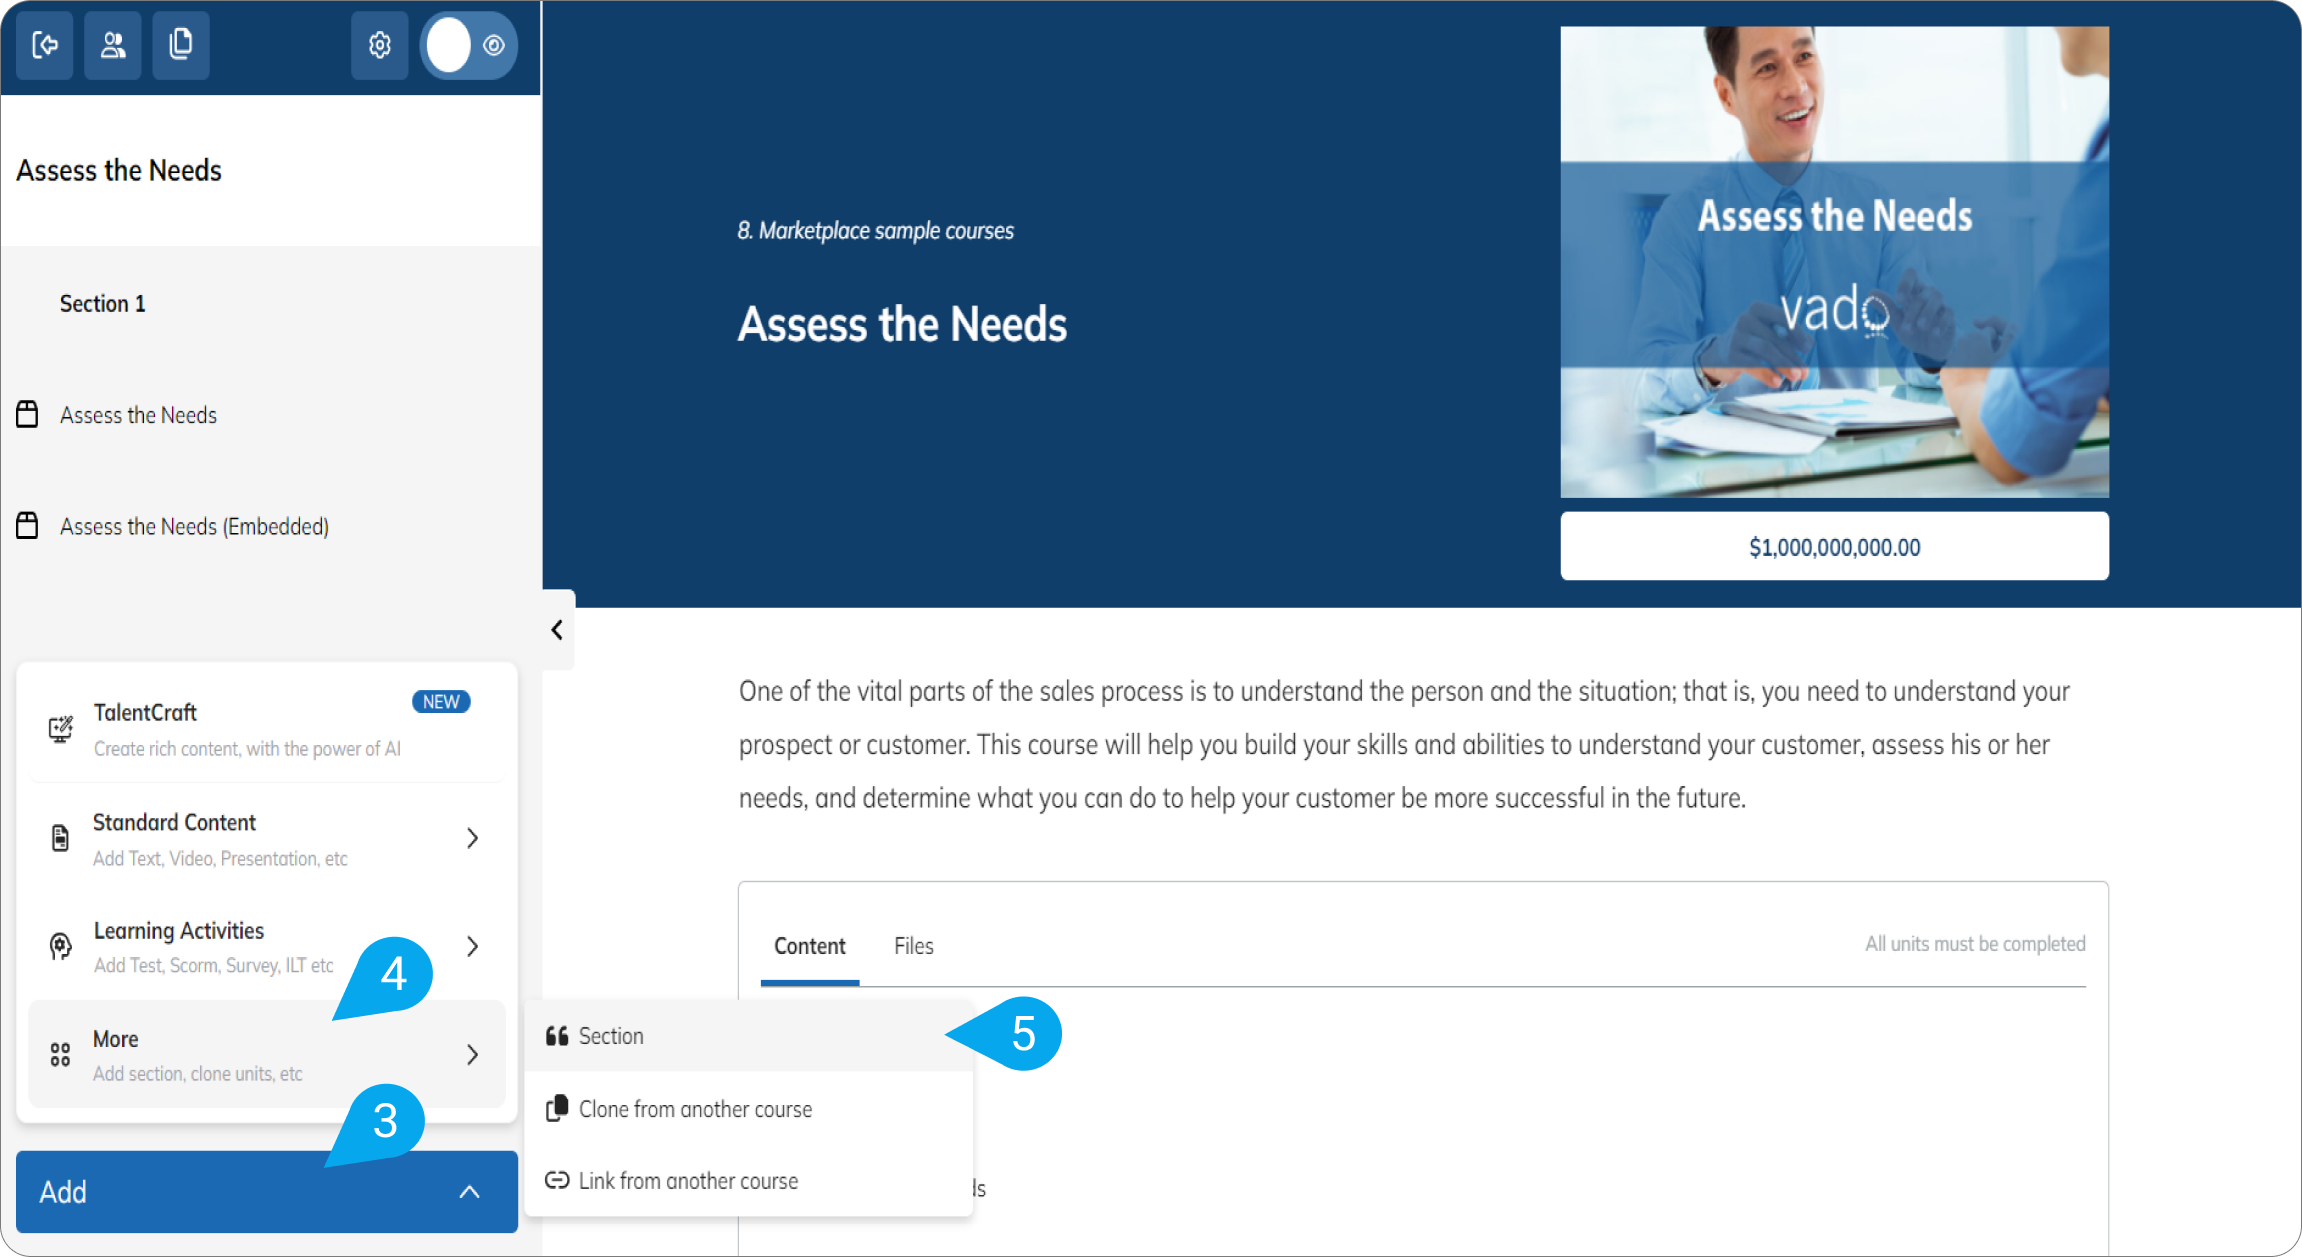Switch to the Files tab

coord(913,945)
